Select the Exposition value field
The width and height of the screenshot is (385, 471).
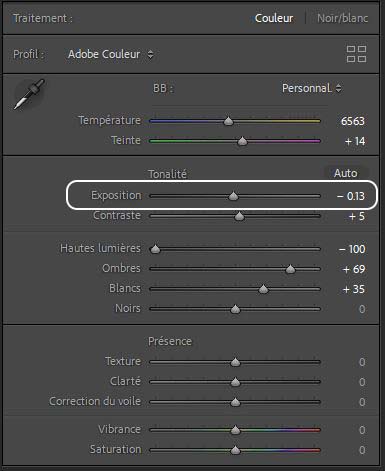[x=351, y=196]
